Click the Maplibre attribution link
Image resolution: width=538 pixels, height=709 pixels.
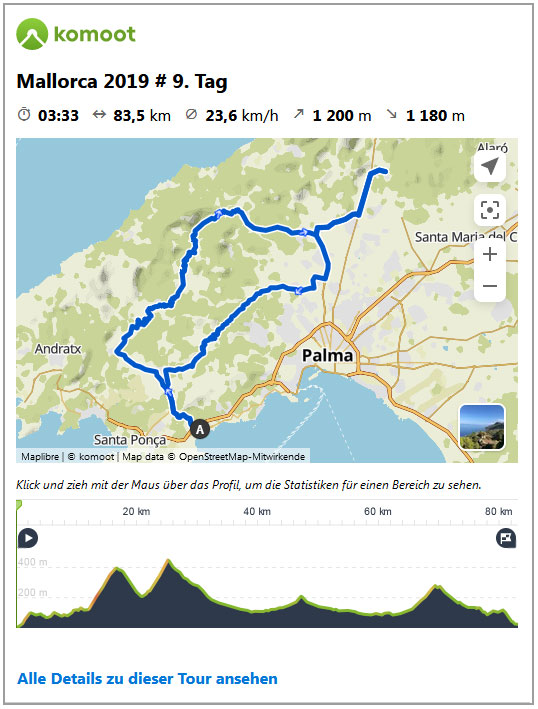pos(40,457)
